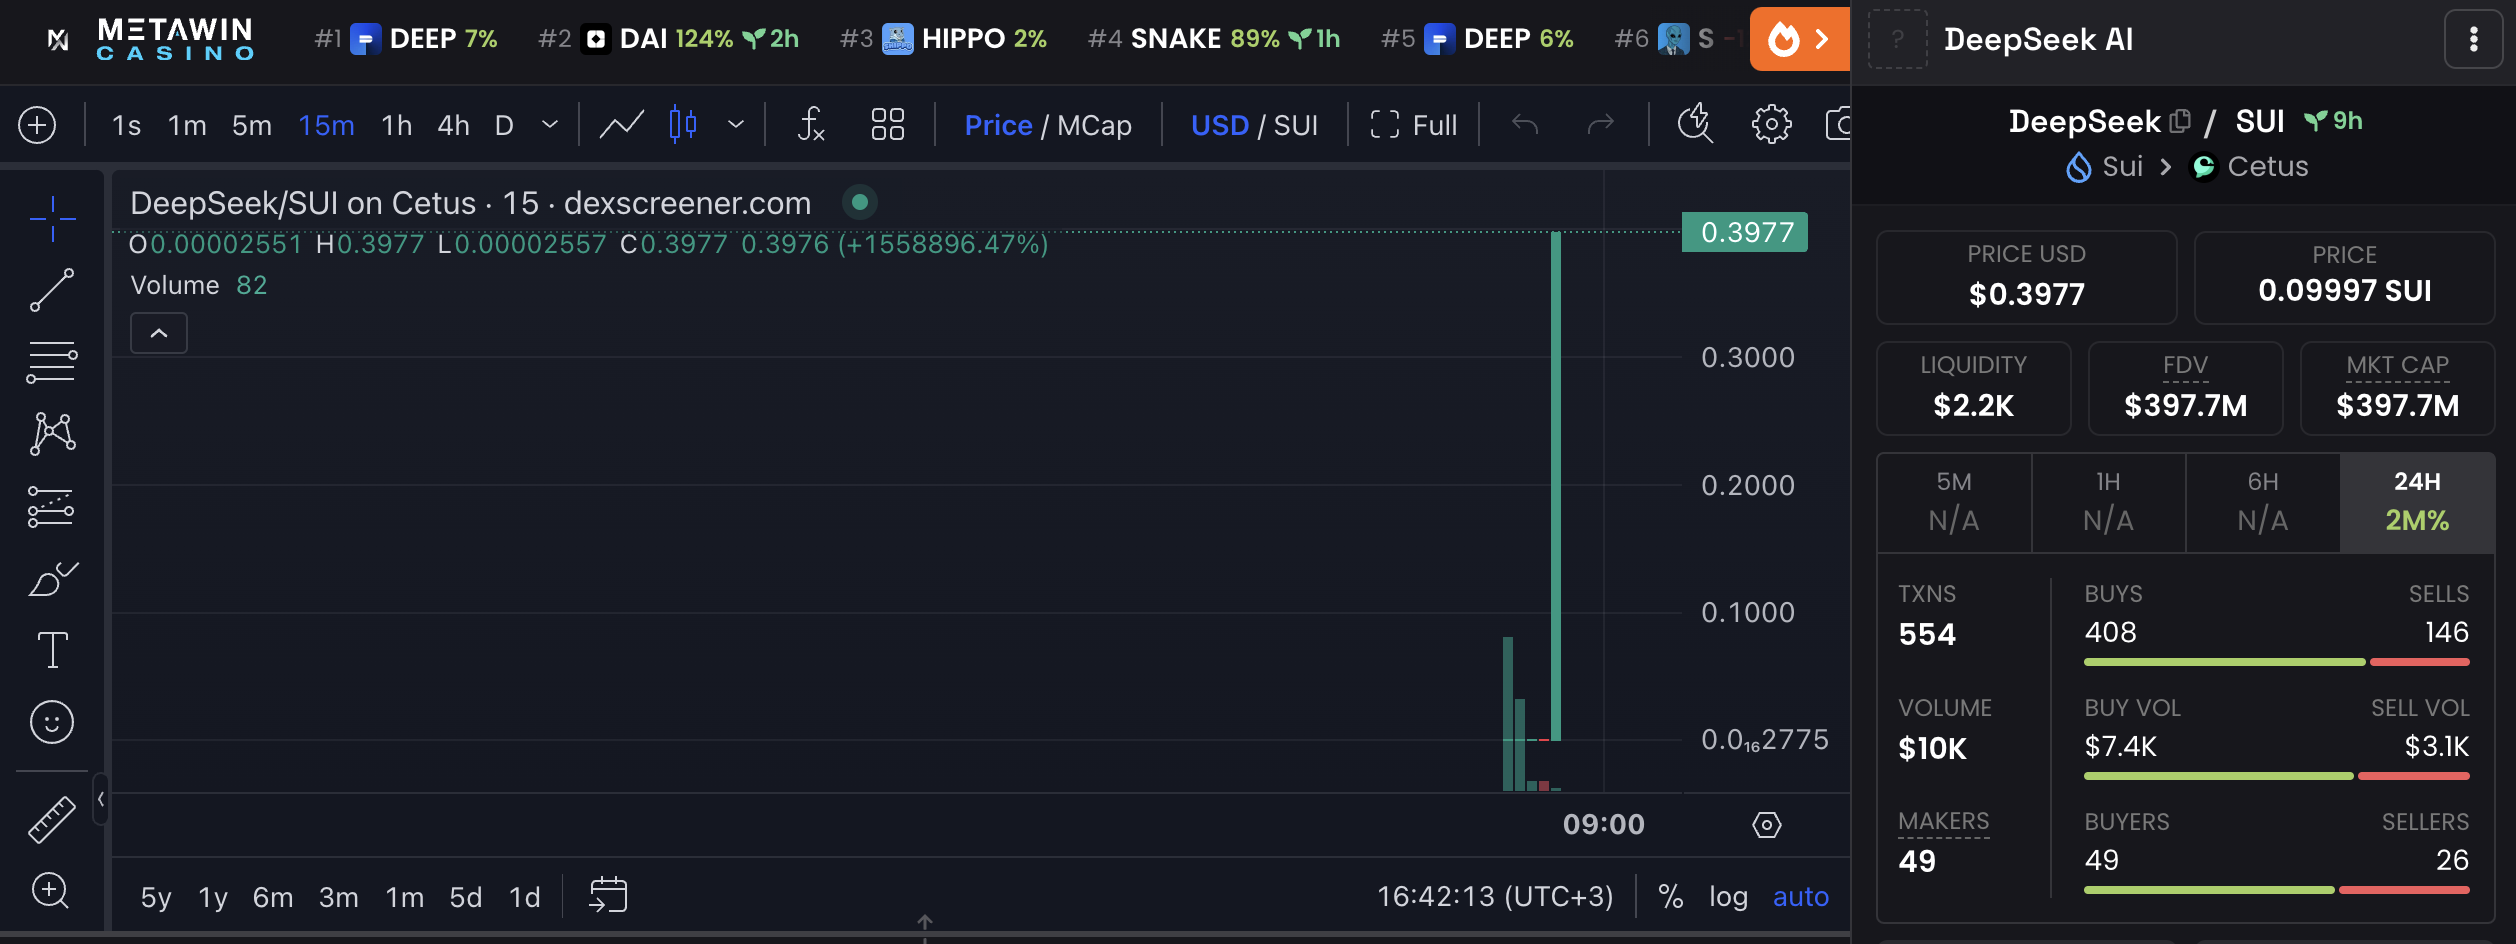This screenshot has height=944, width=2516.
Task: Click the 0.3977 price label on axis
Action: [1746, 232]
